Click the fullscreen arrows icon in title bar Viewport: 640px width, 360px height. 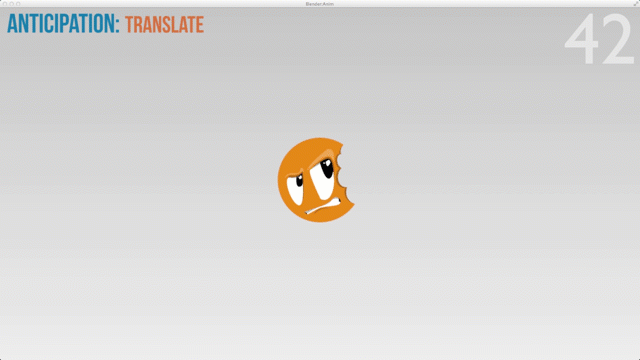point(636,3)
